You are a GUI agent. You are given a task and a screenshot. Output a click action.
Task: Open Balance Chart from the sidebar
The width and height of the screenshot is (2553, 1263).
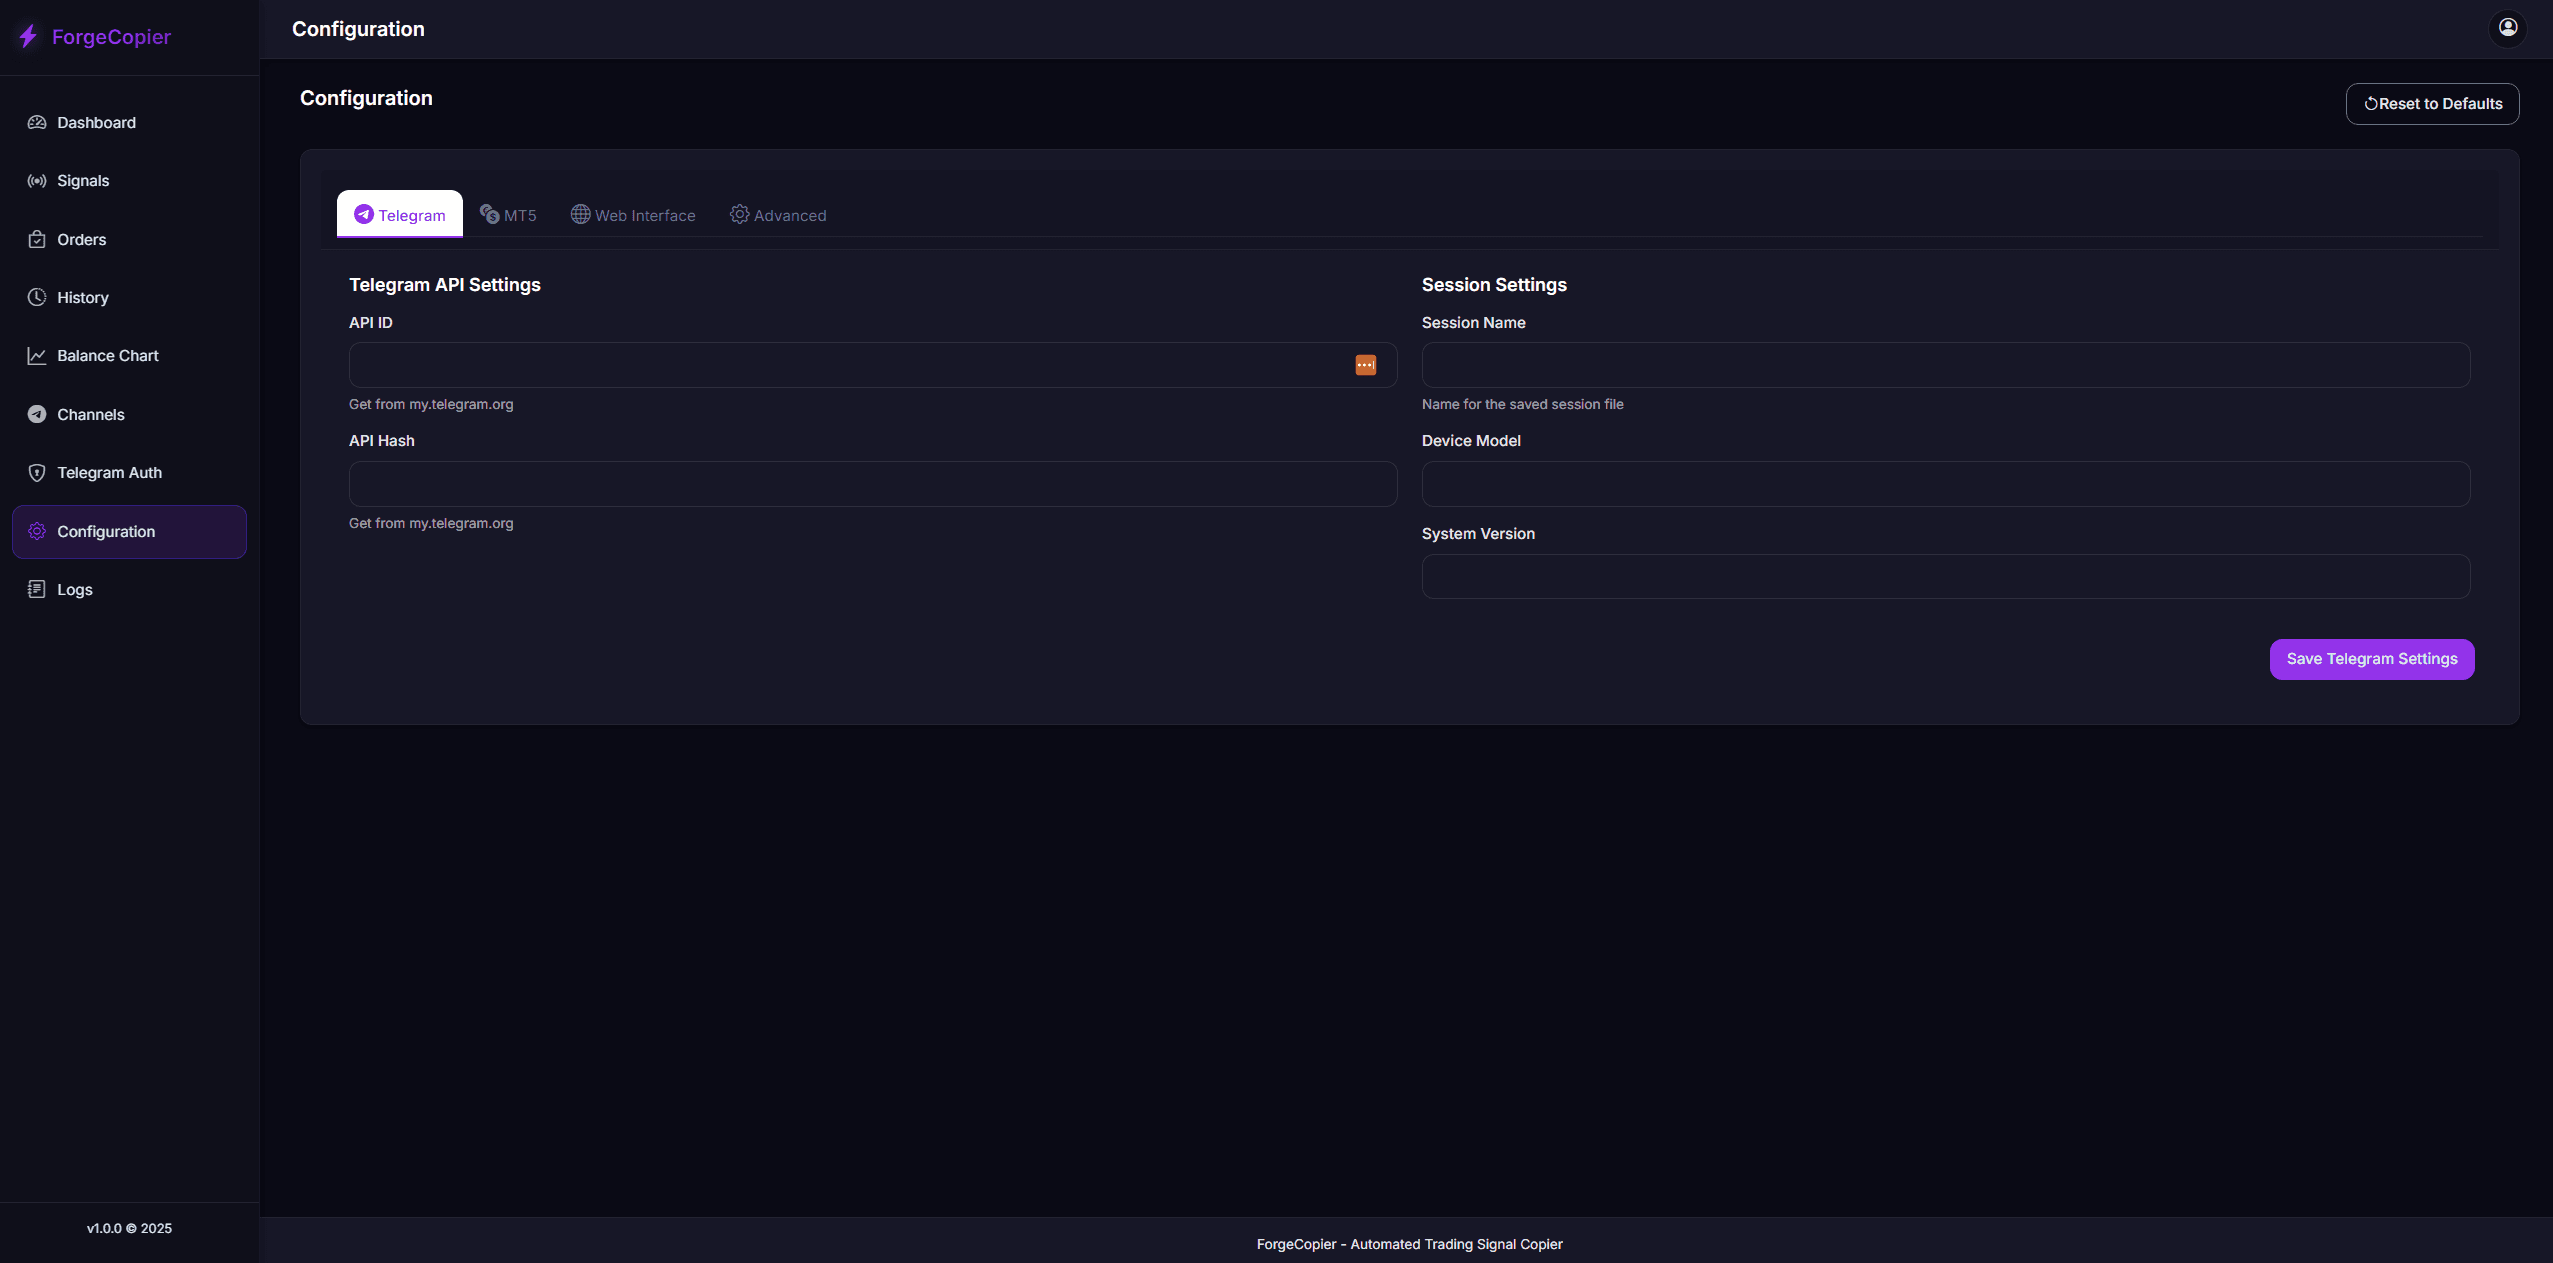[129, 356]
